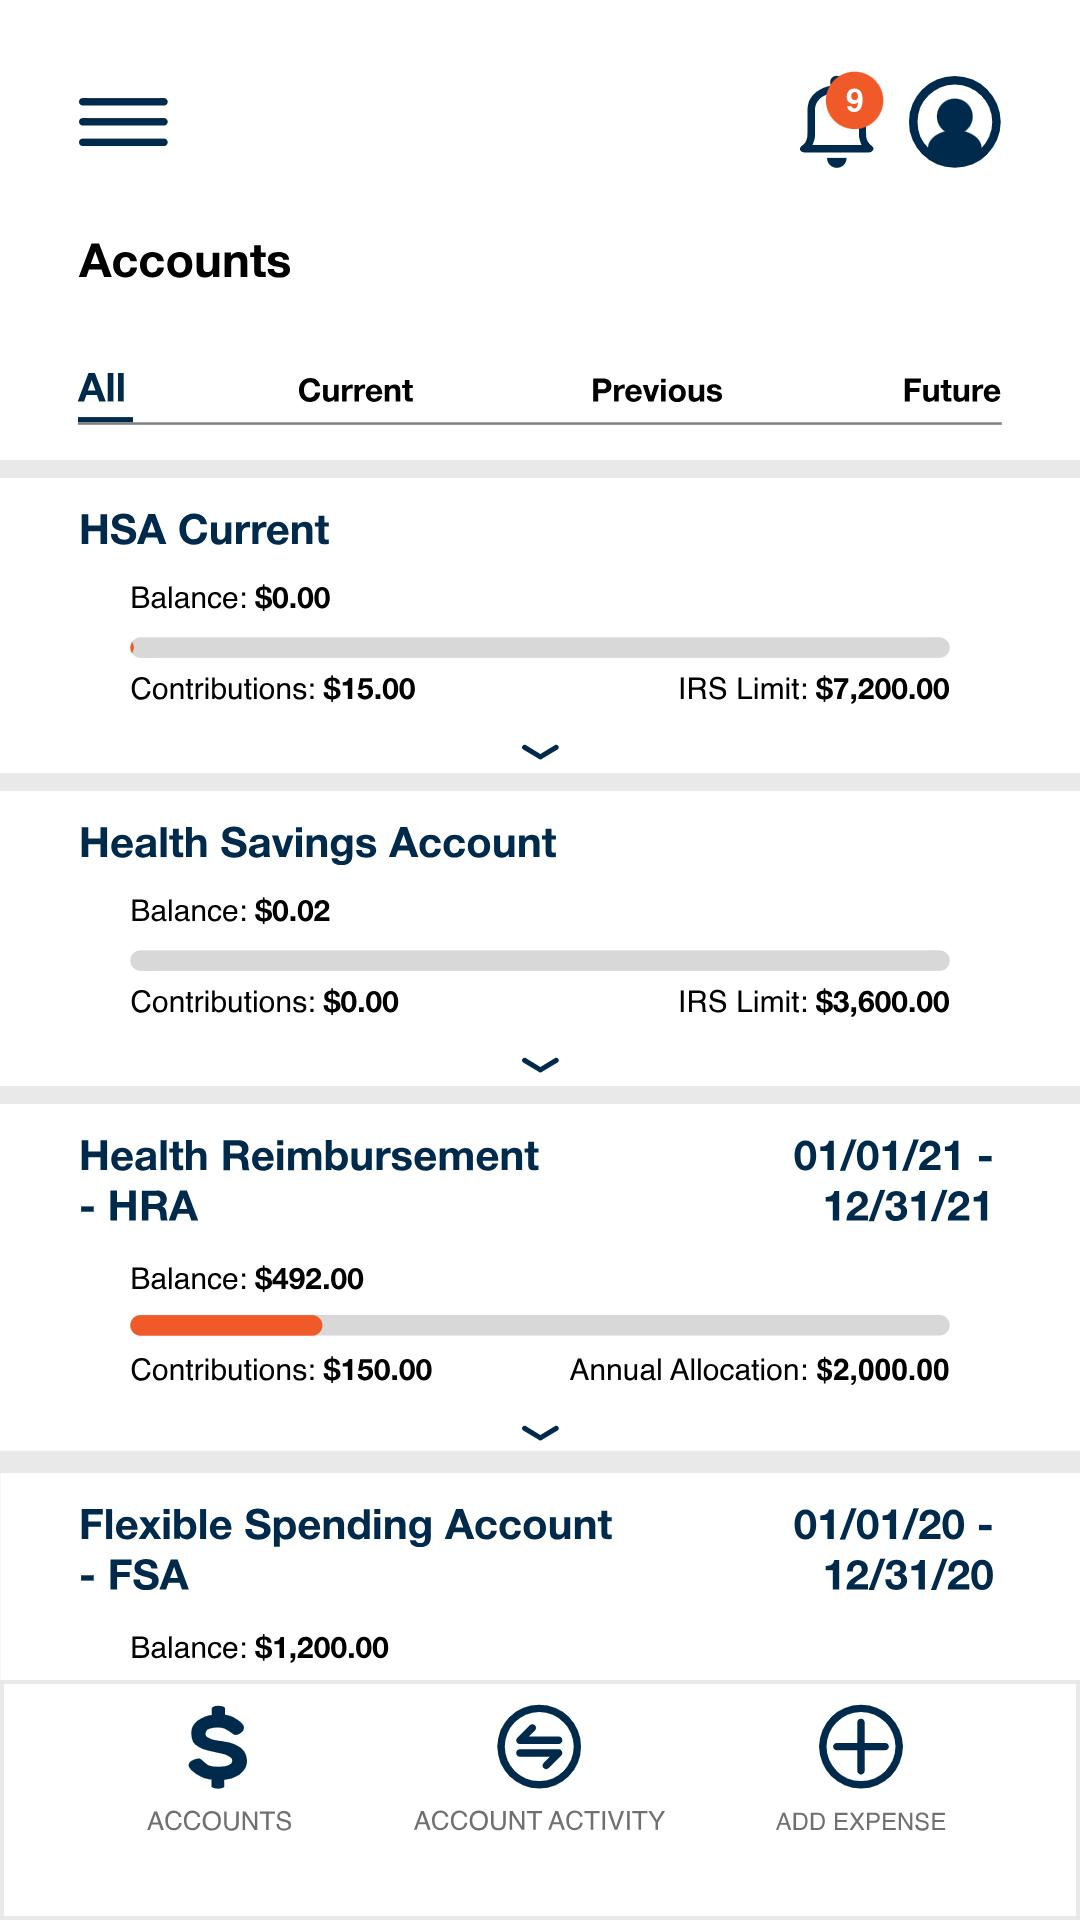Tap the Add Expense plus icon
The image size is (1080, 1920).
860,1747
